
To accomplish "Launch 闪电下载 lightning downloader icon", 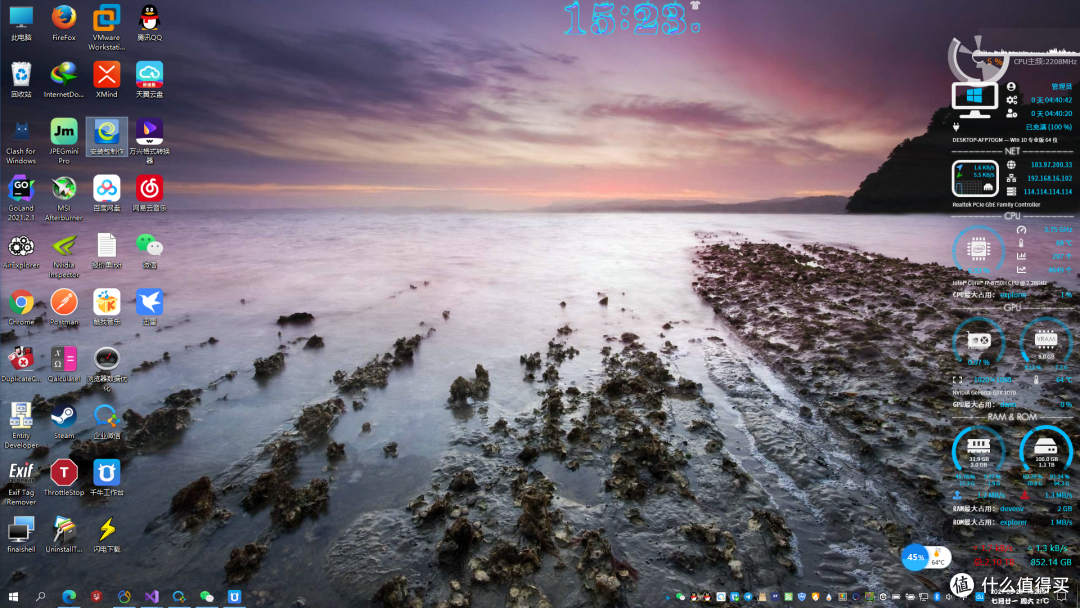I will 106,536.
